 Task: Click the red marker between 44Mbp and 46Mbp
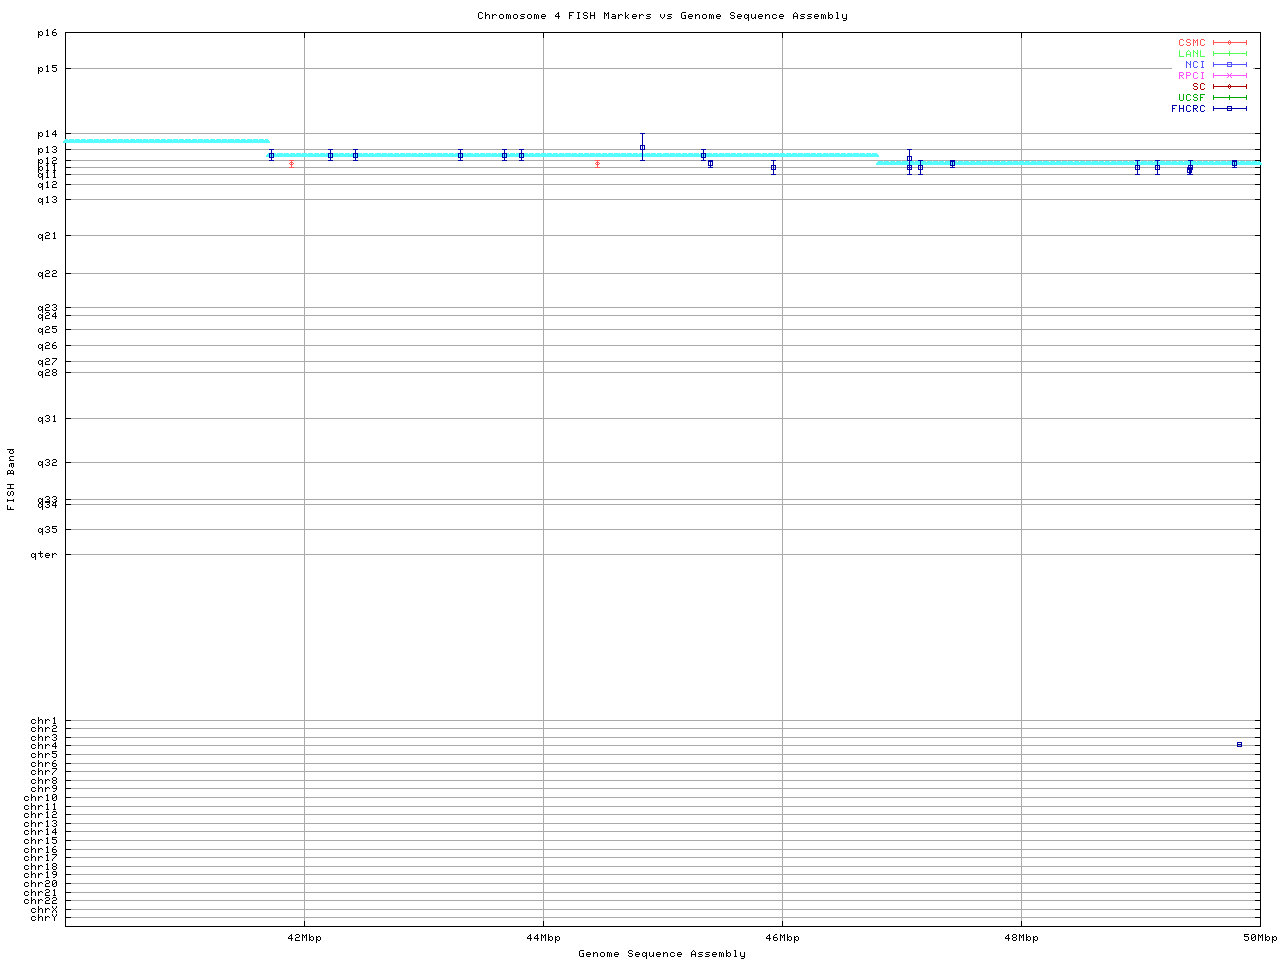tap(597, 163)
